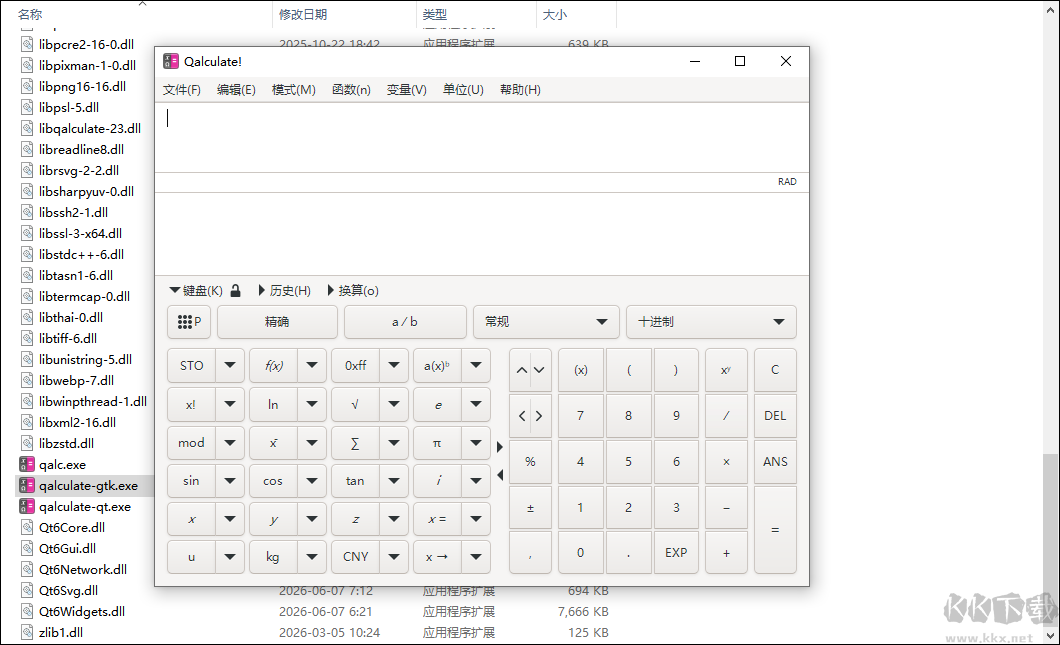Select qalculate-gtk.exe file icon in Explorer

27,485
